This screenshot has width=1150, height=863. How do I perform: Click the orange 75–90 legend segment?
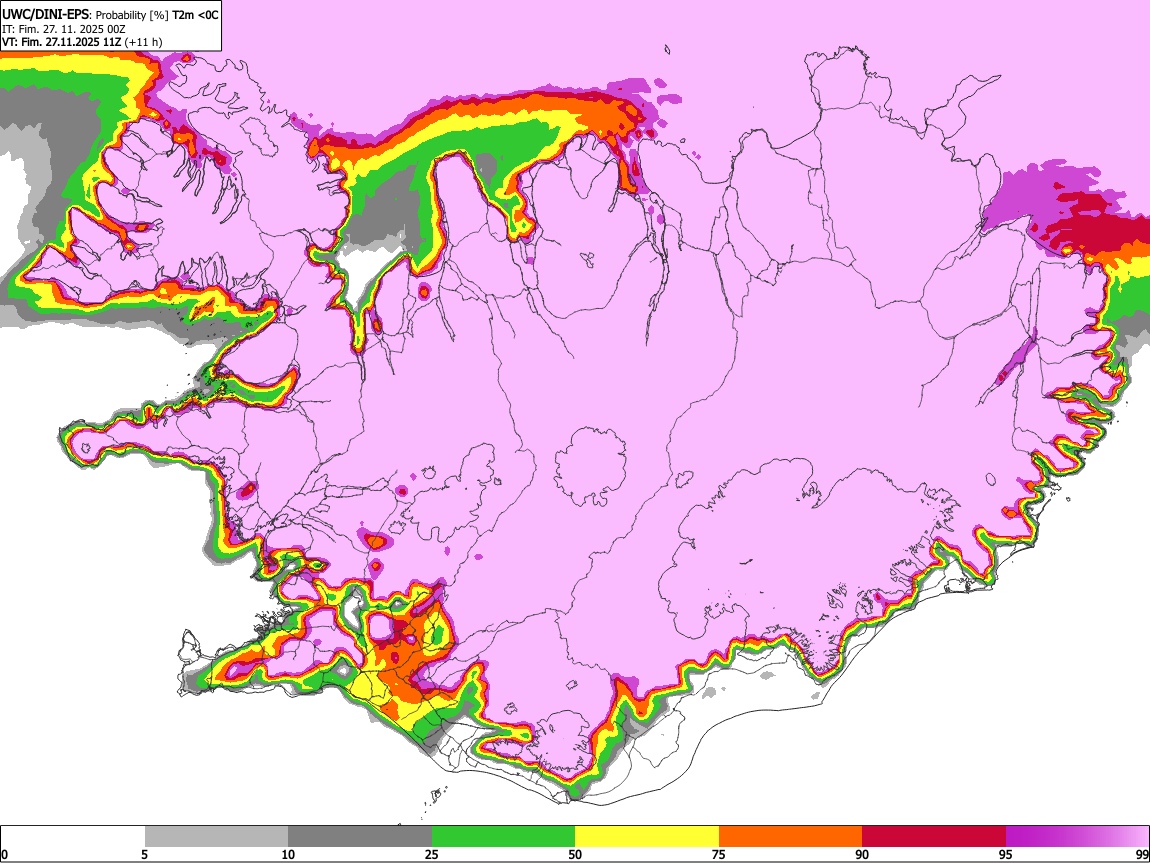790,837
